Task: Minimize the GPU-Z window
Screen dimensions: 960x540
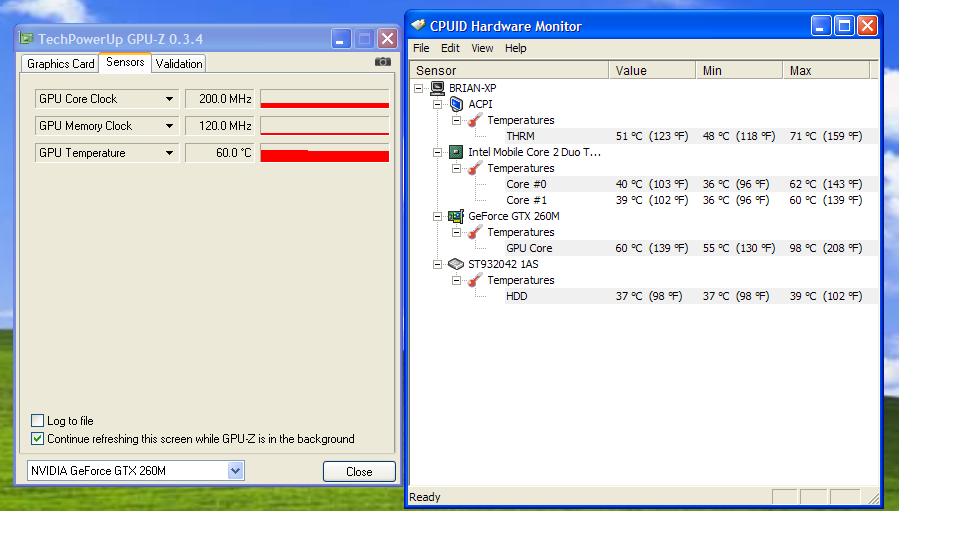Action: tap(341, 39)
